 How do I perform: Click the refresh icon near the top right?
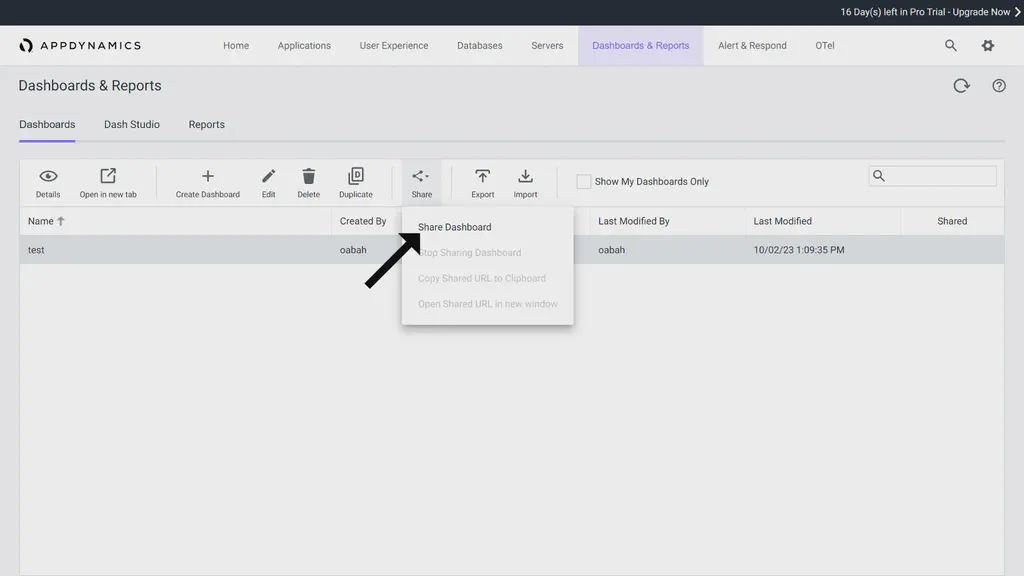(961, 85)
